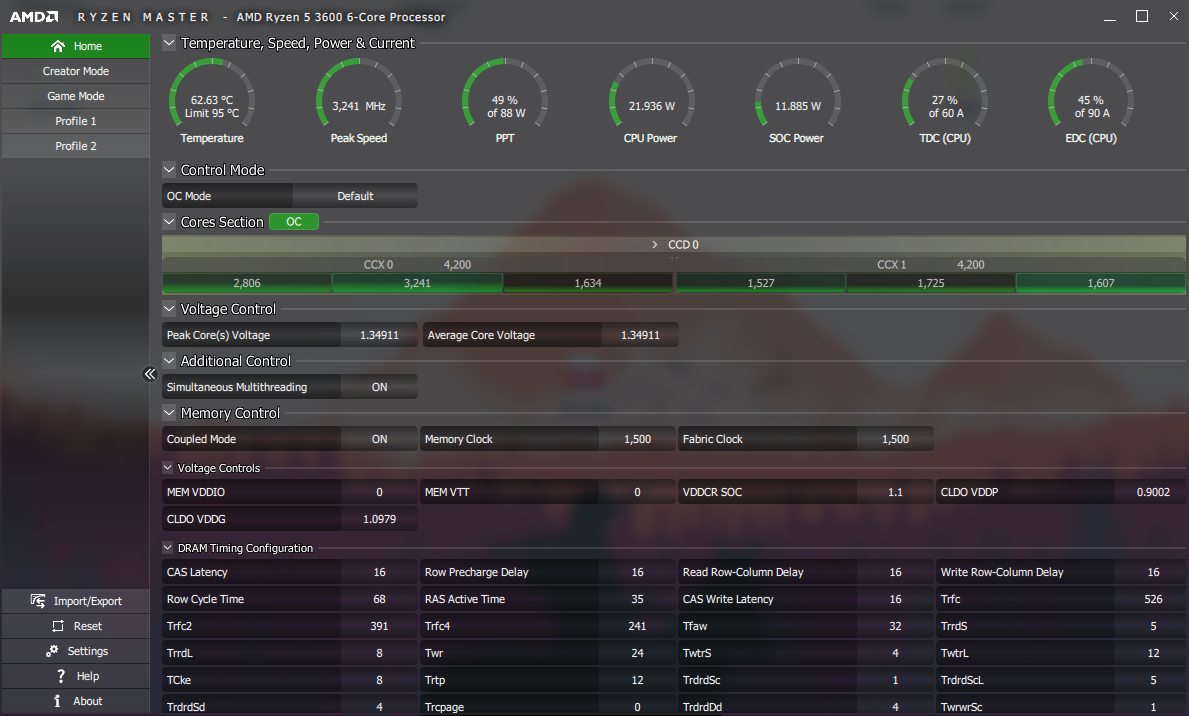Click VDDCR SOC value 1.1
This screenshot has height=716, width=1189.
895,492
